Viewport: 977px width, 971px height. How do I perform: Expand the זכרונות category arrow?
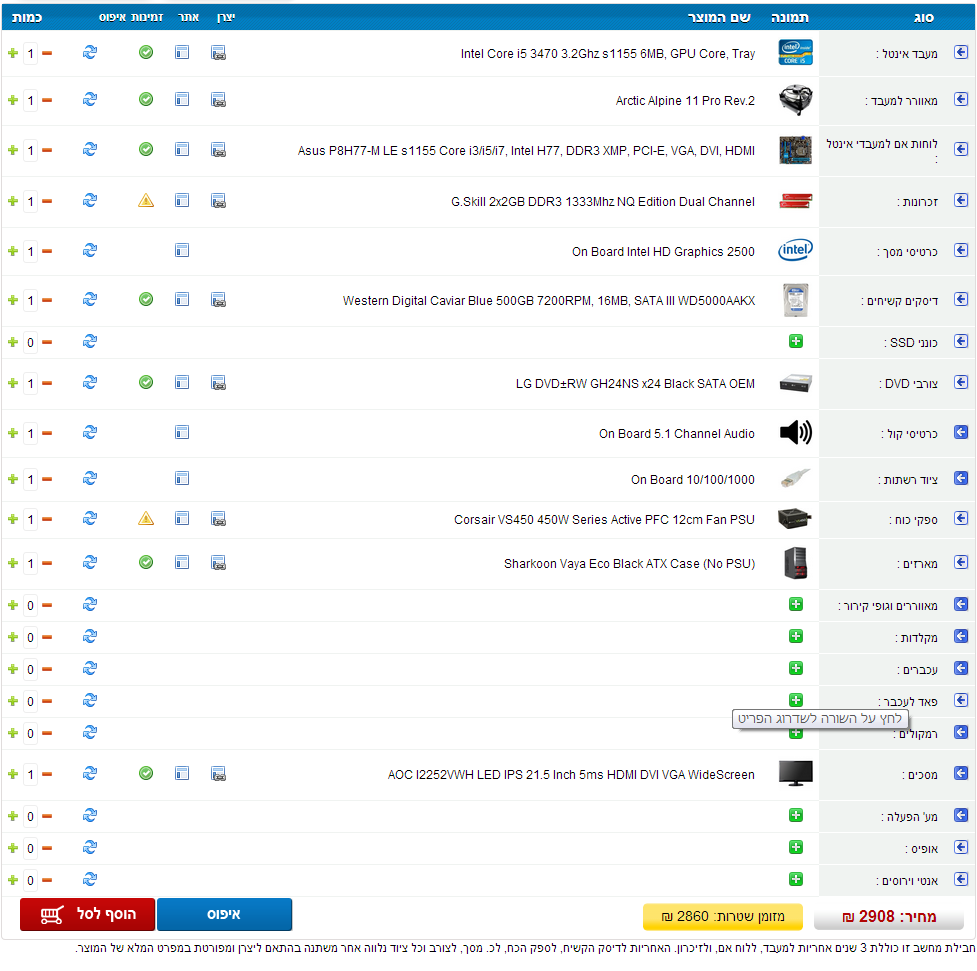tap(961, 201)
